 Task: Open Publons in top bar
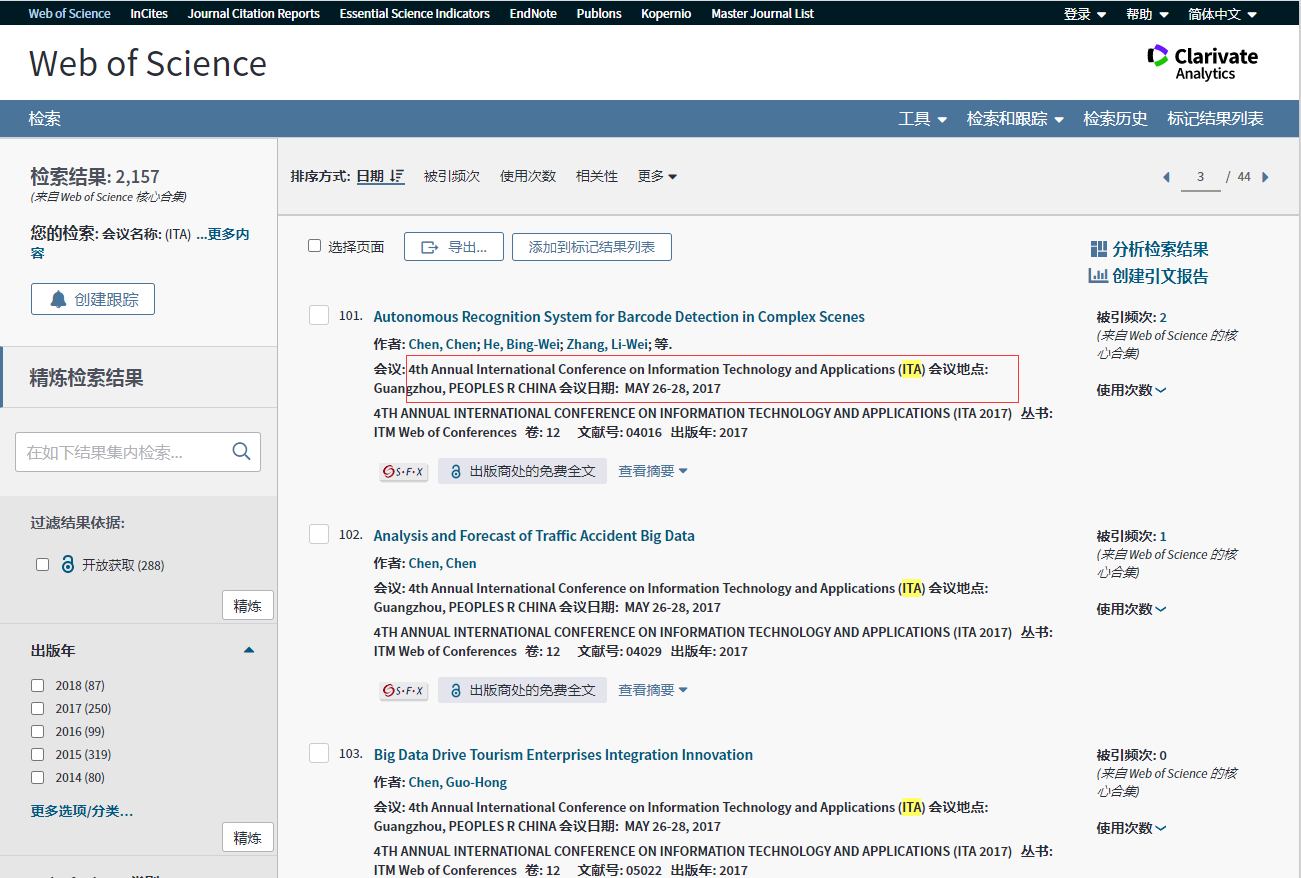click(599, 14)
